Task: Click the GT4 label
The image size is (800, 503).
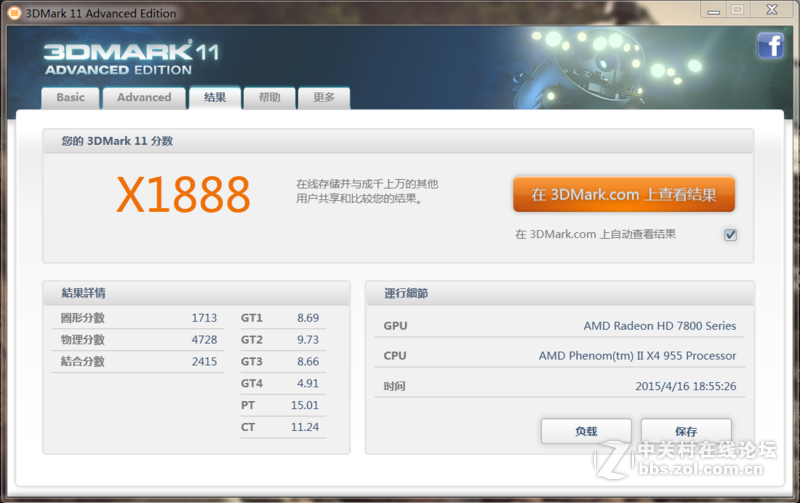Action: click(252, 383)
